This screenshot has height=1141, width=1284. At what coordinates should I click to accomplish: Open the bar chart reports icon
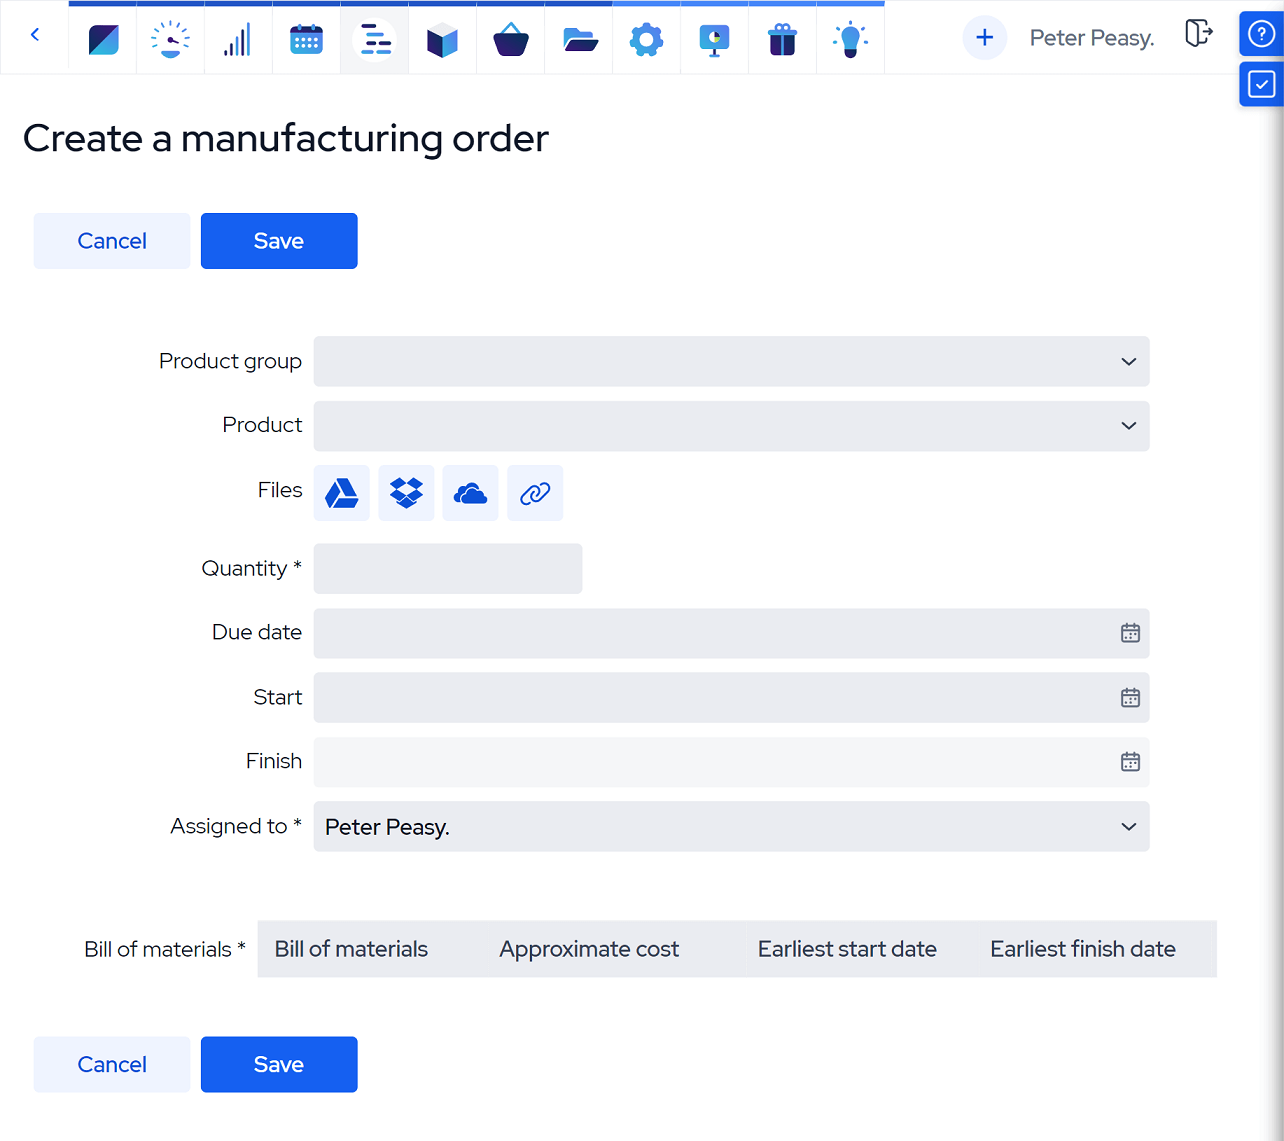pos(238,39)
